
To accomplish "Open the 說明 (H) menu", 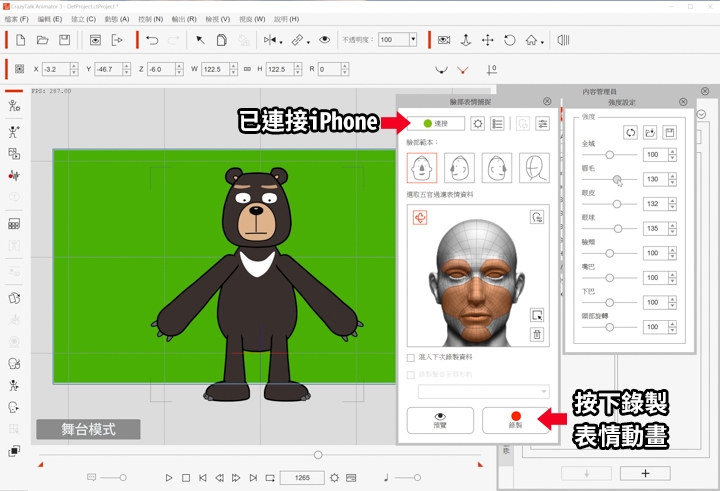I will click(x=287, y=19).
